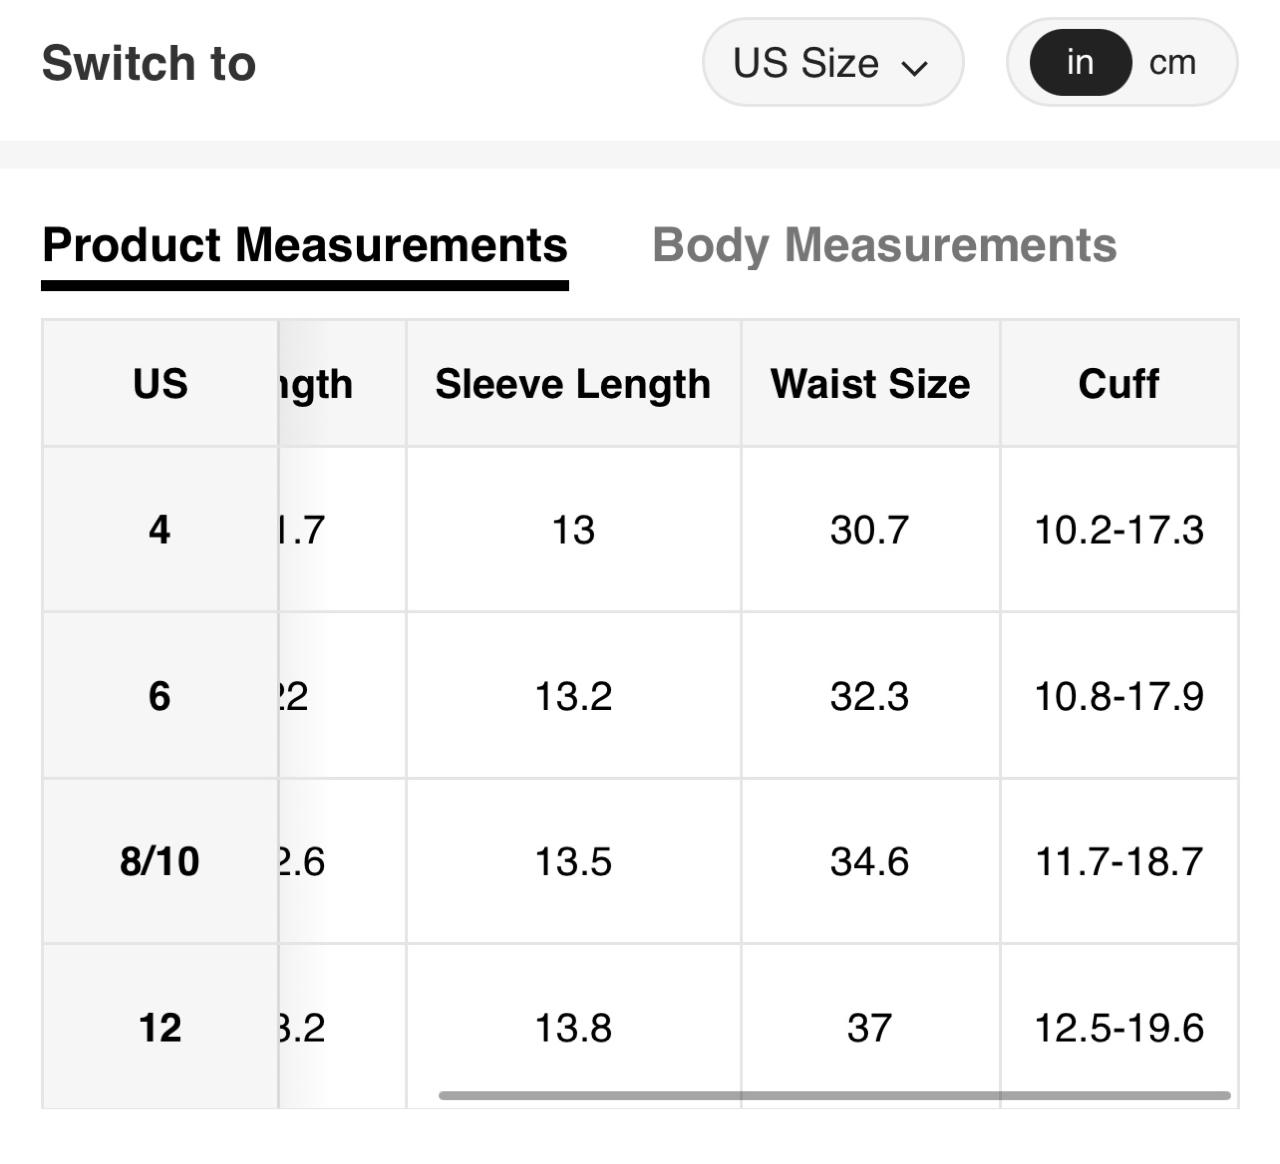Select the US column header
This screenshot has width=1280, height=1164.
pos(160,384)
